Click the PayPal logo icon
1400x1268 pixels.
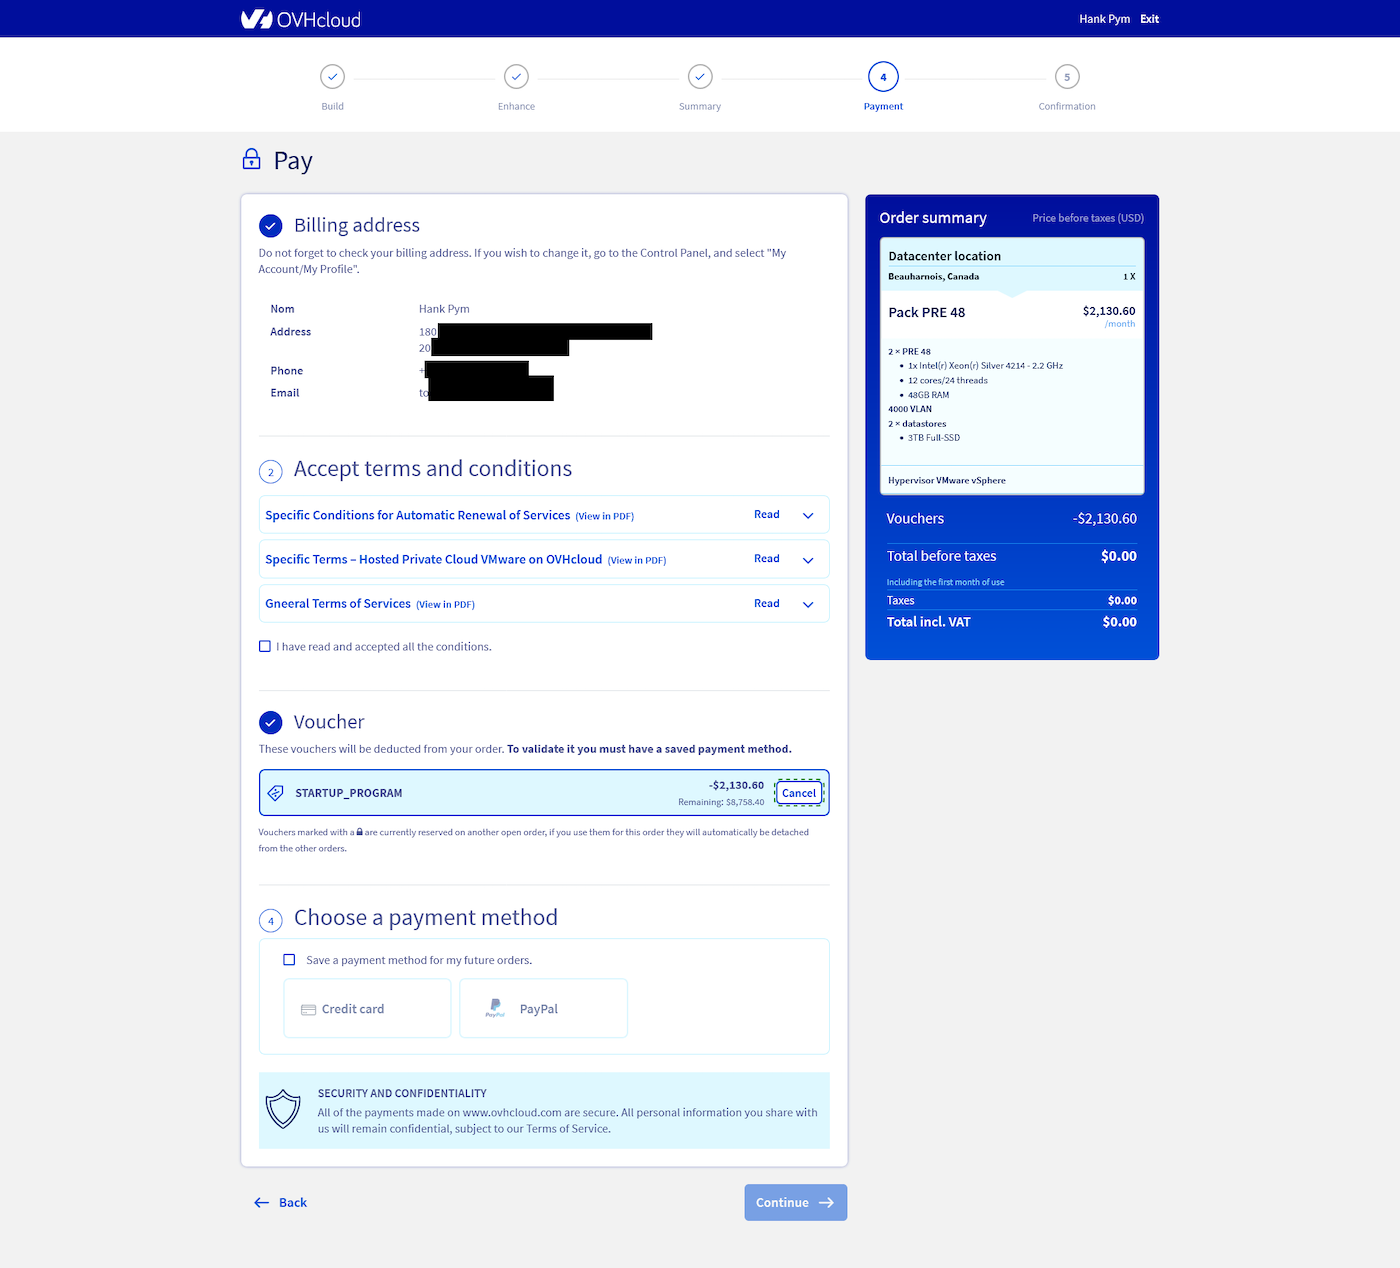pyautogui.click(x=495, y=1008)
